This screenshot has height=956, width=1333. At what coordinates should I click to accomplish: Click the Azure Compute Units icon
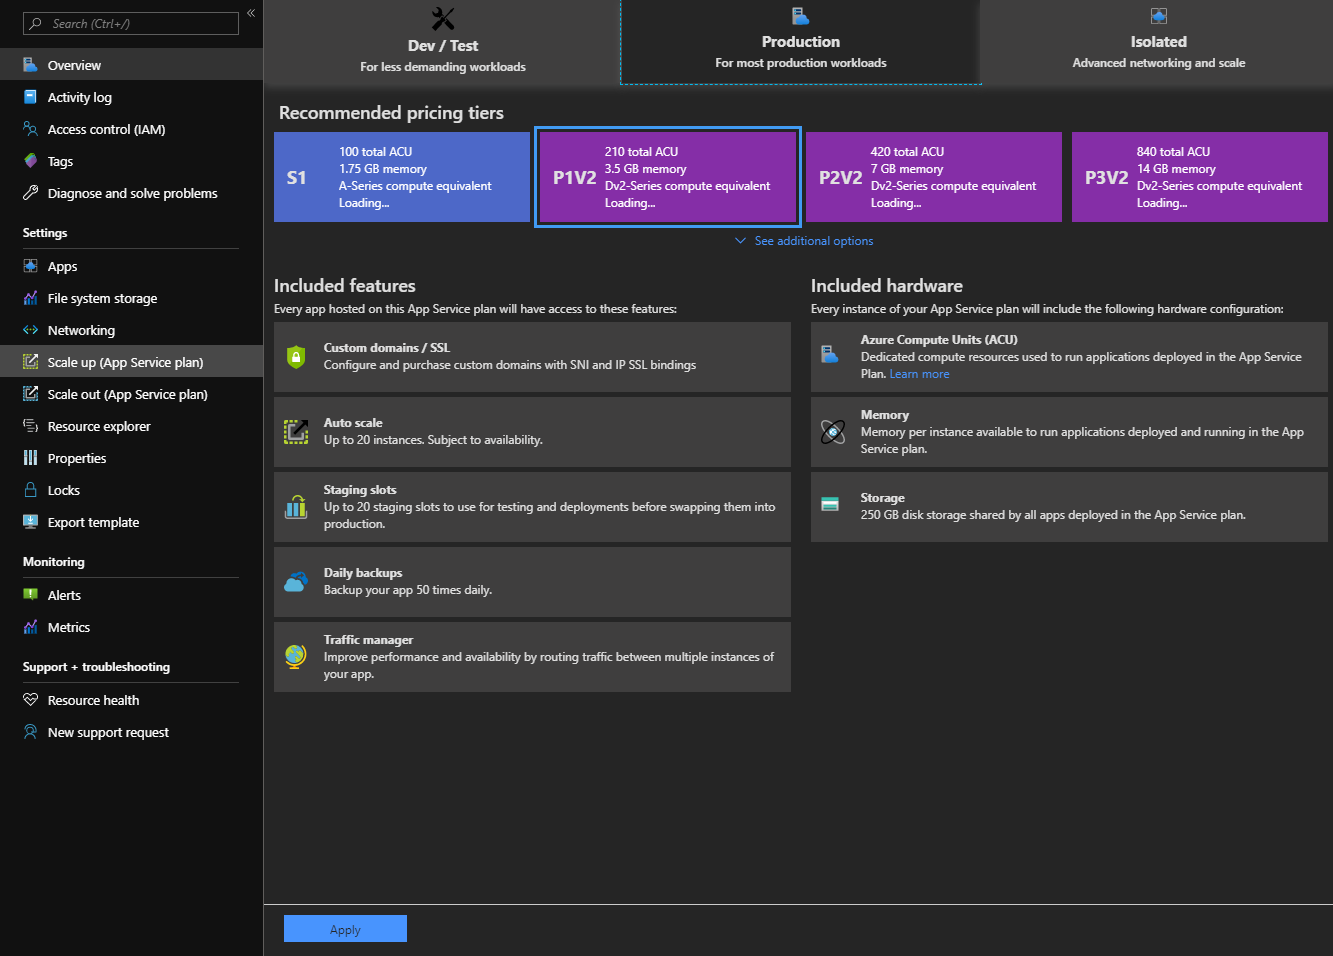point(830,354)
